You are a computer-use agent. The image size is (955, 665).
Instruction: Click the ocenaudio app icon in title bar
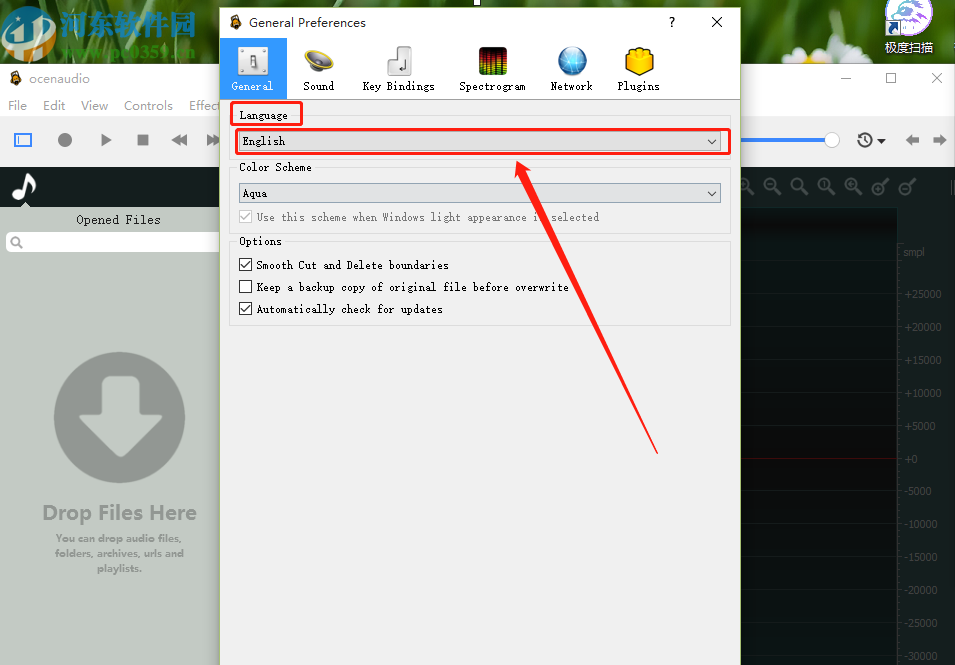point(16,78)
